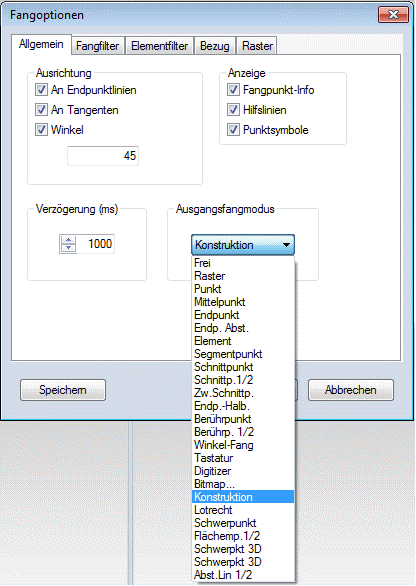Disable the Fangpunkt-Info checkbox

233,90
